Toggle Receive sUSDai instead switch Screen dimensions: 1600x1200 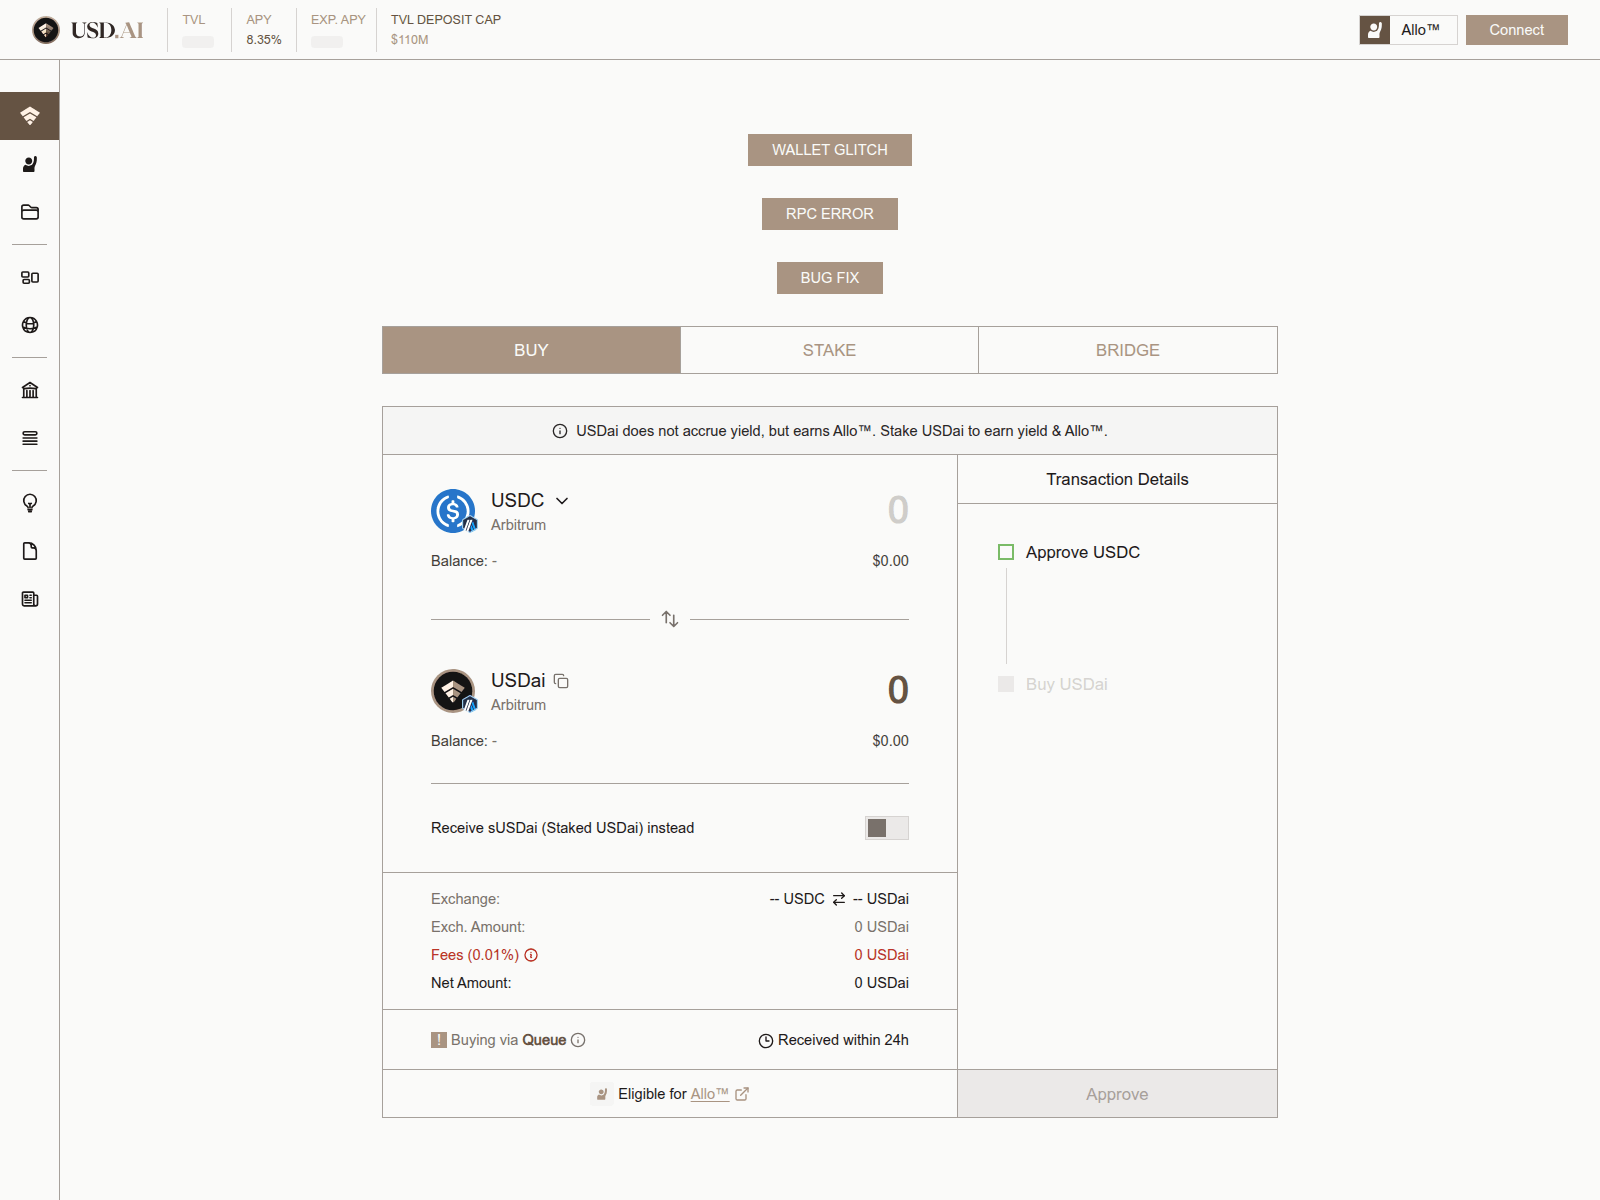point(886,828)
